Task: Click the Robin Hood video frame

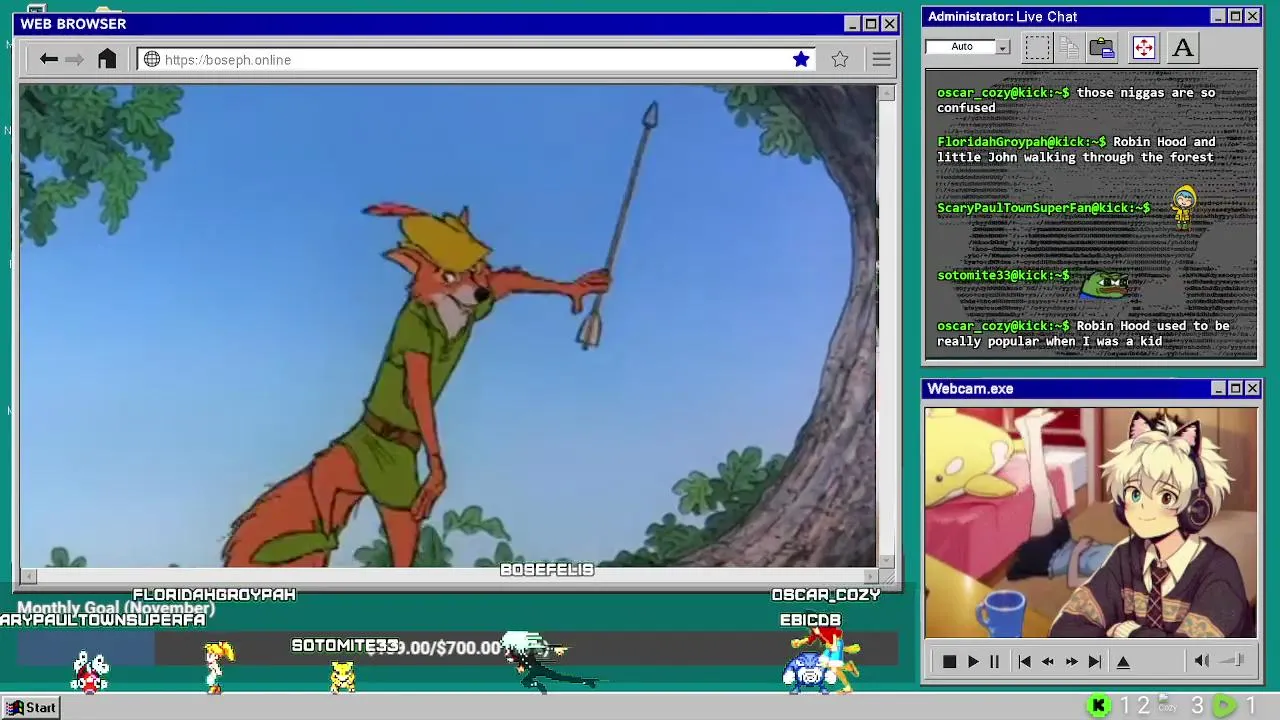Action: (448, 326)
